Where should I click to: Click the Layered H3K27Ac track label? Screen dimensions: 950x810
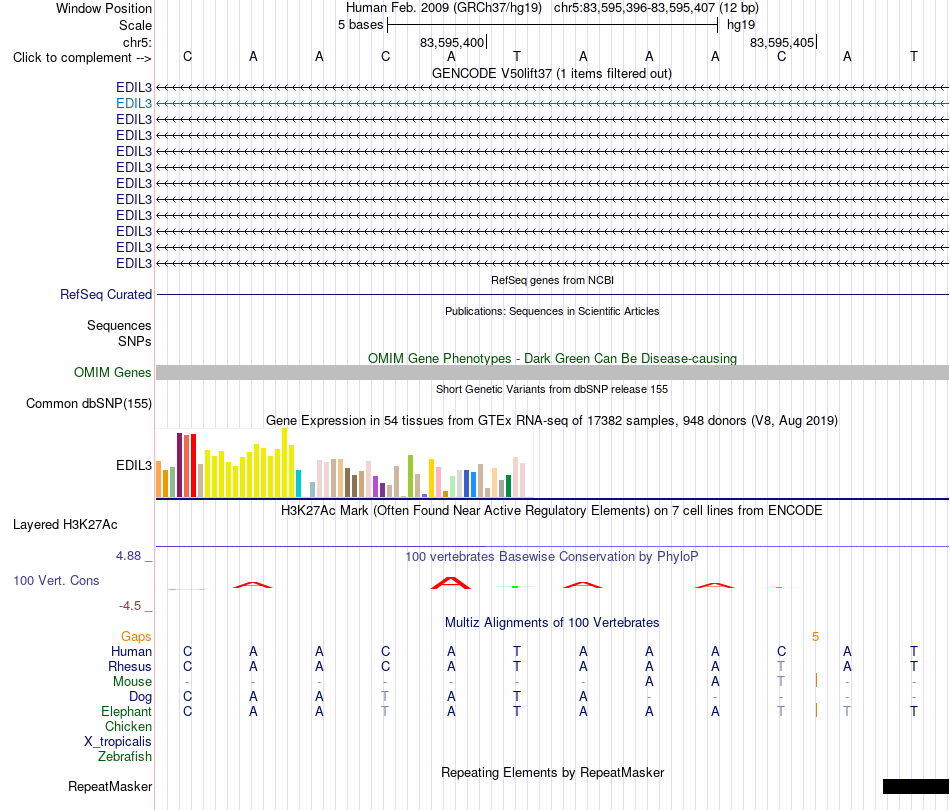65,525
